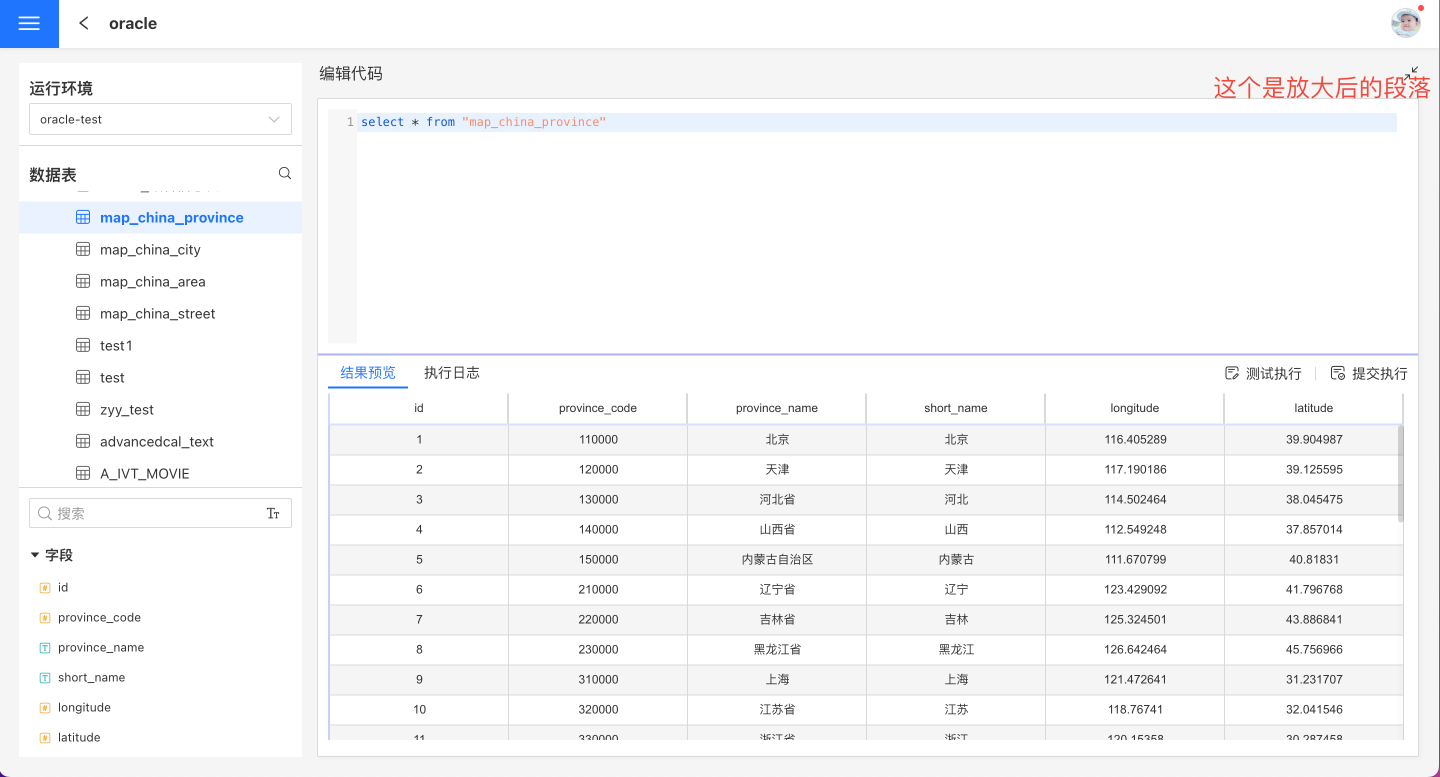
Task: Switch to the 执行日志 tab
Action: [x=451, y=373]
